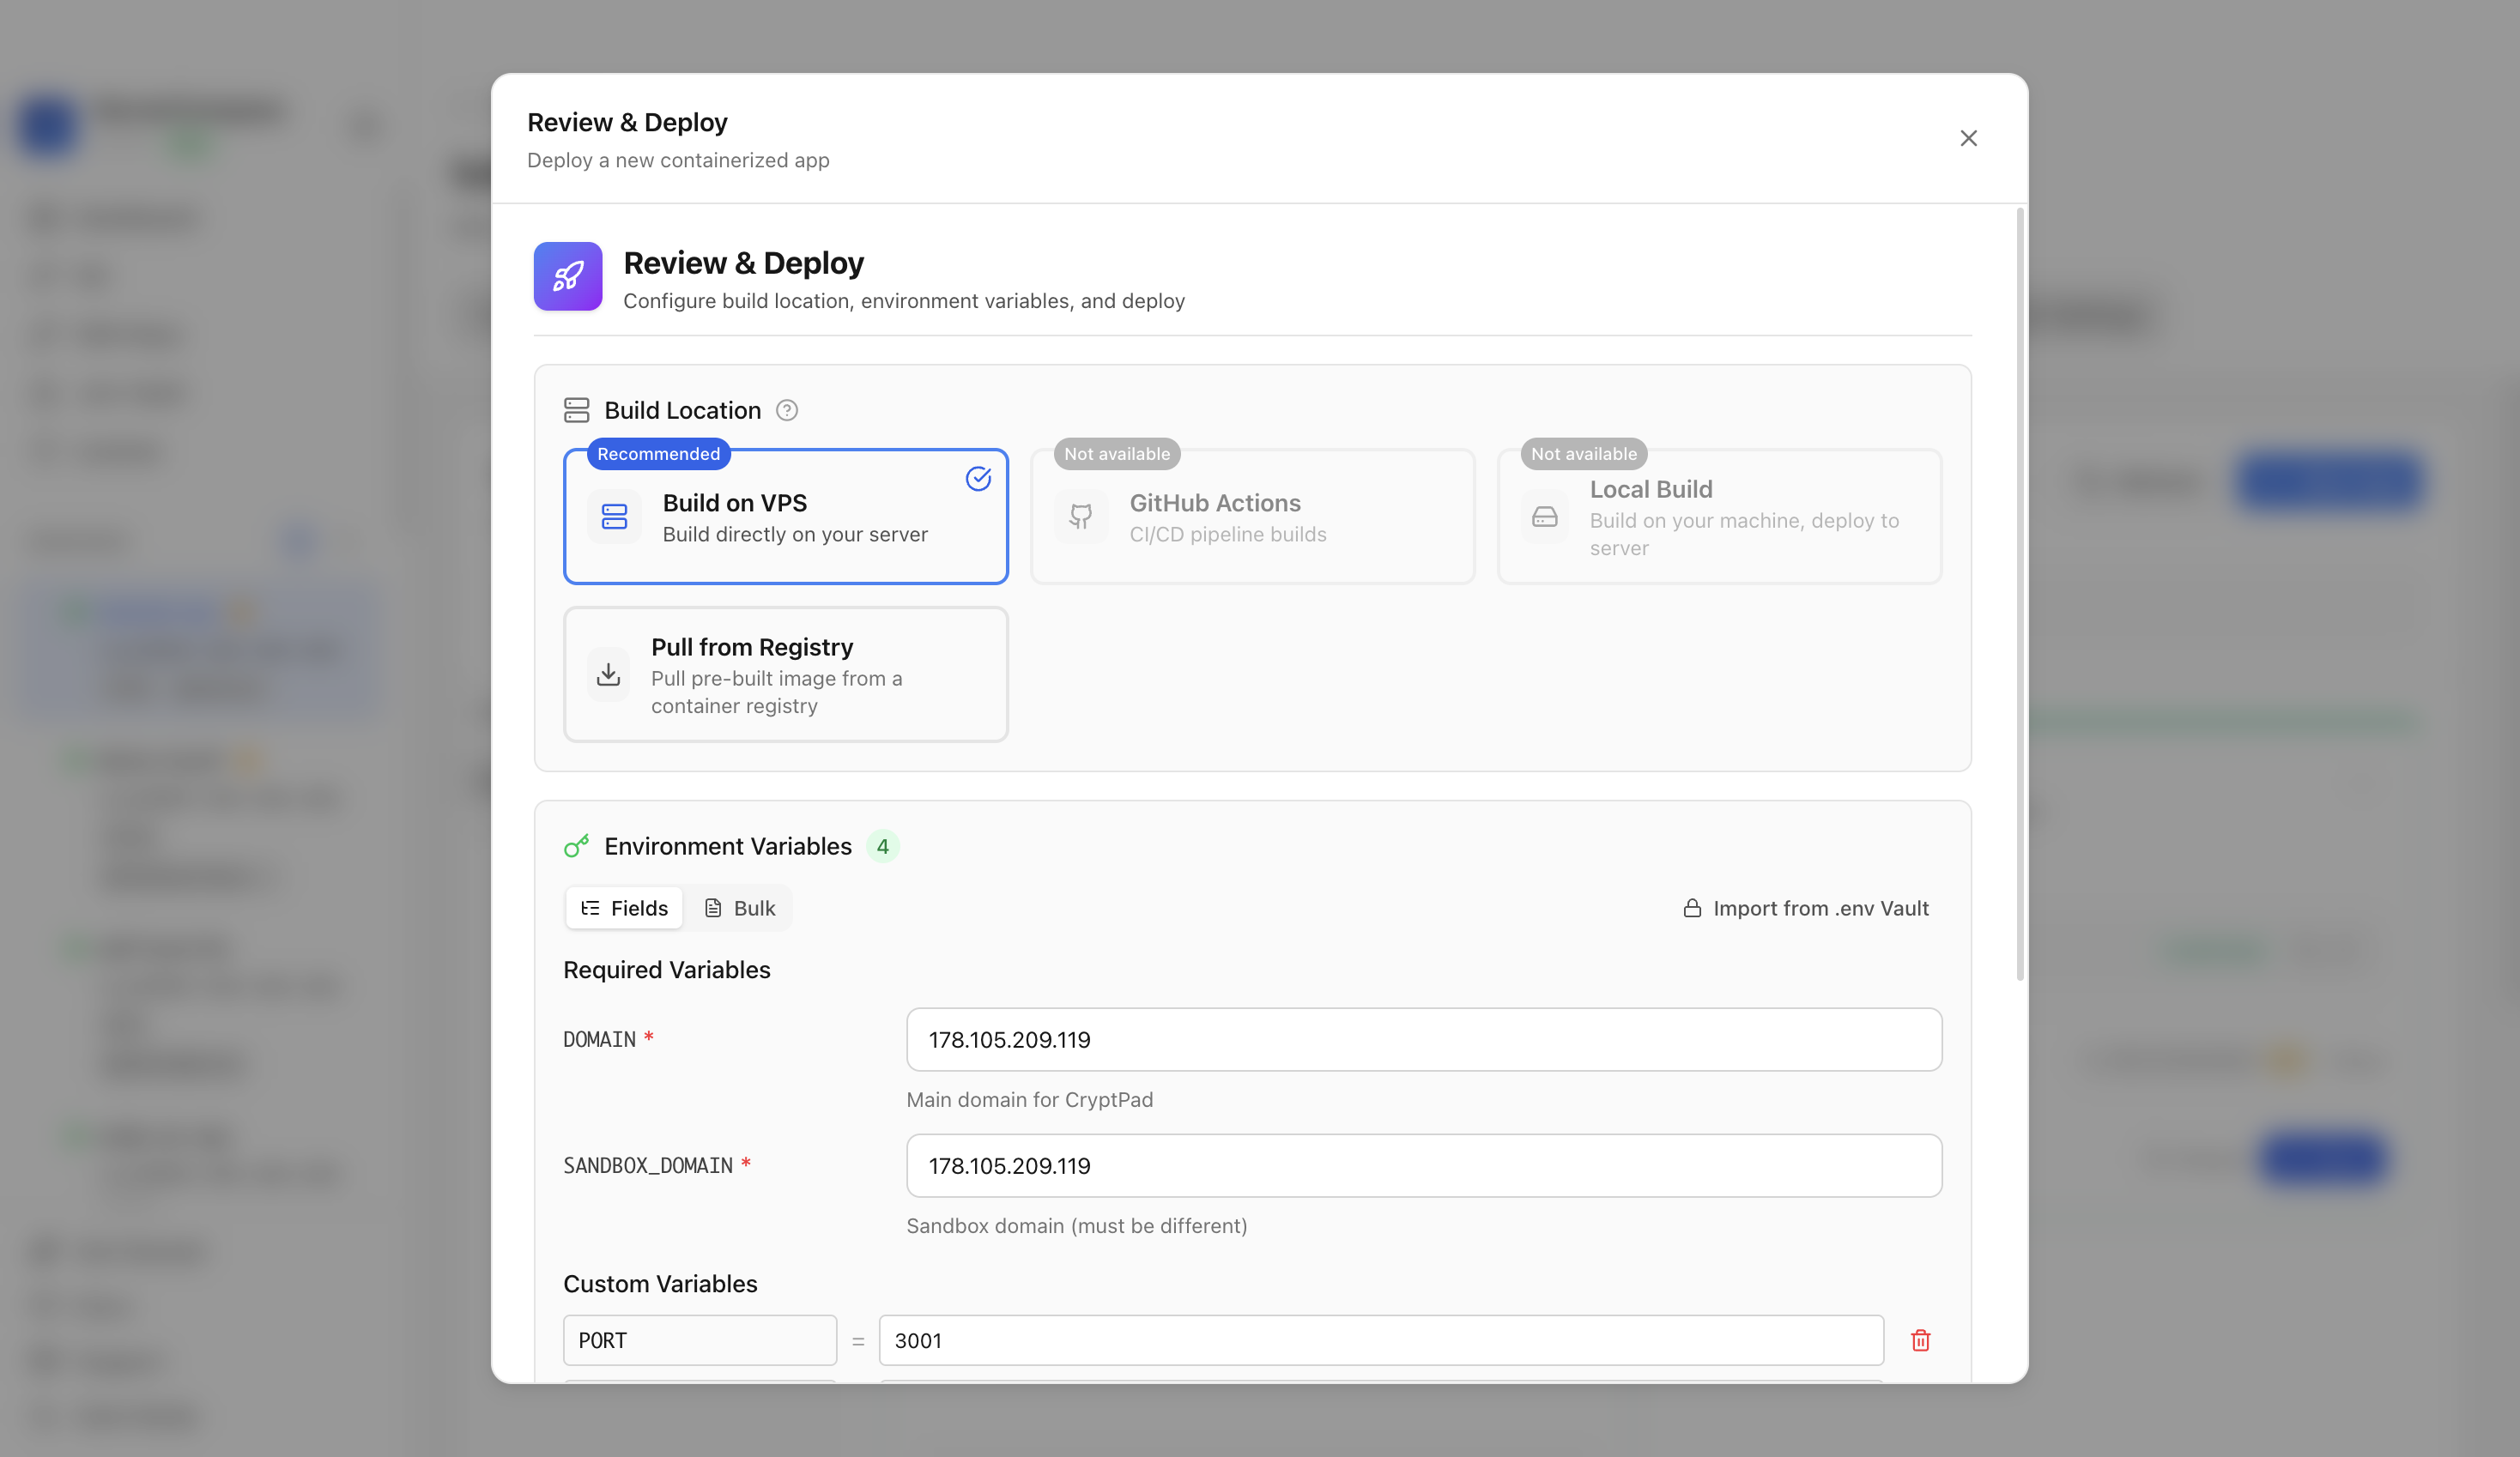
Task: Delete the PORT custom variable
Action: [1920, 1340]
